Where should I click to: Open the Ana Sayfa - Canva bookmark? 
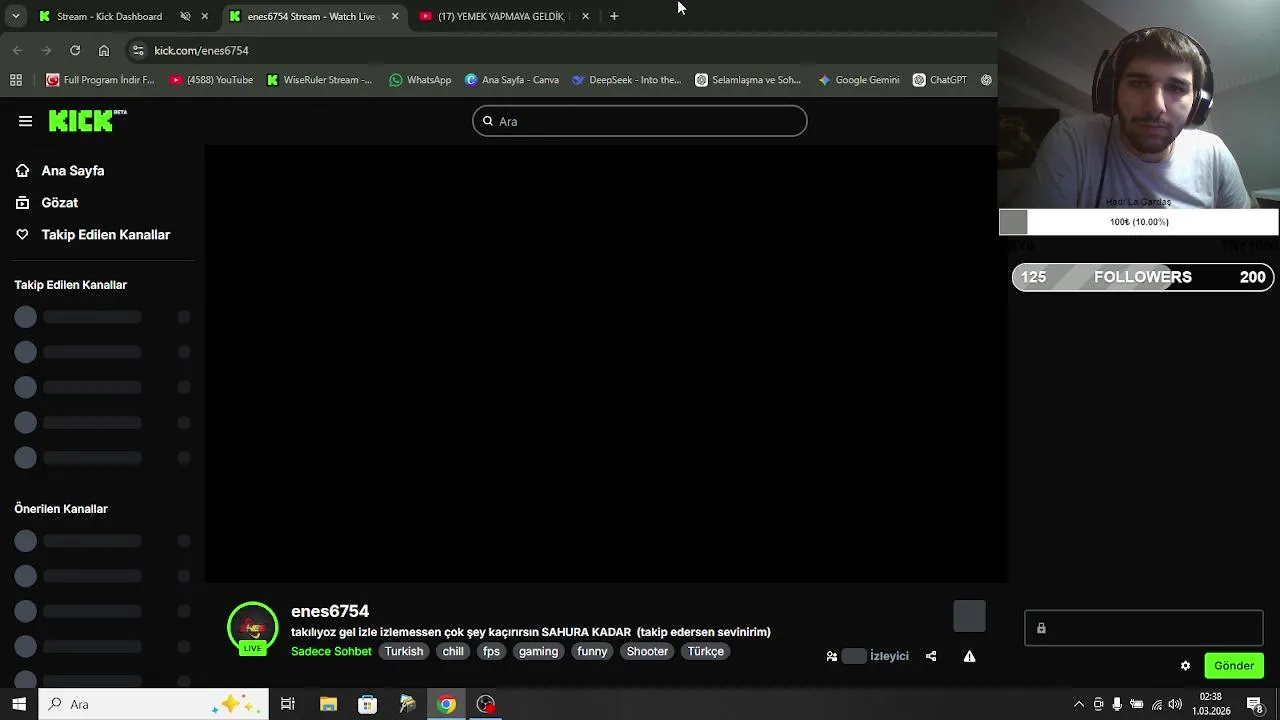pos(512,80)
